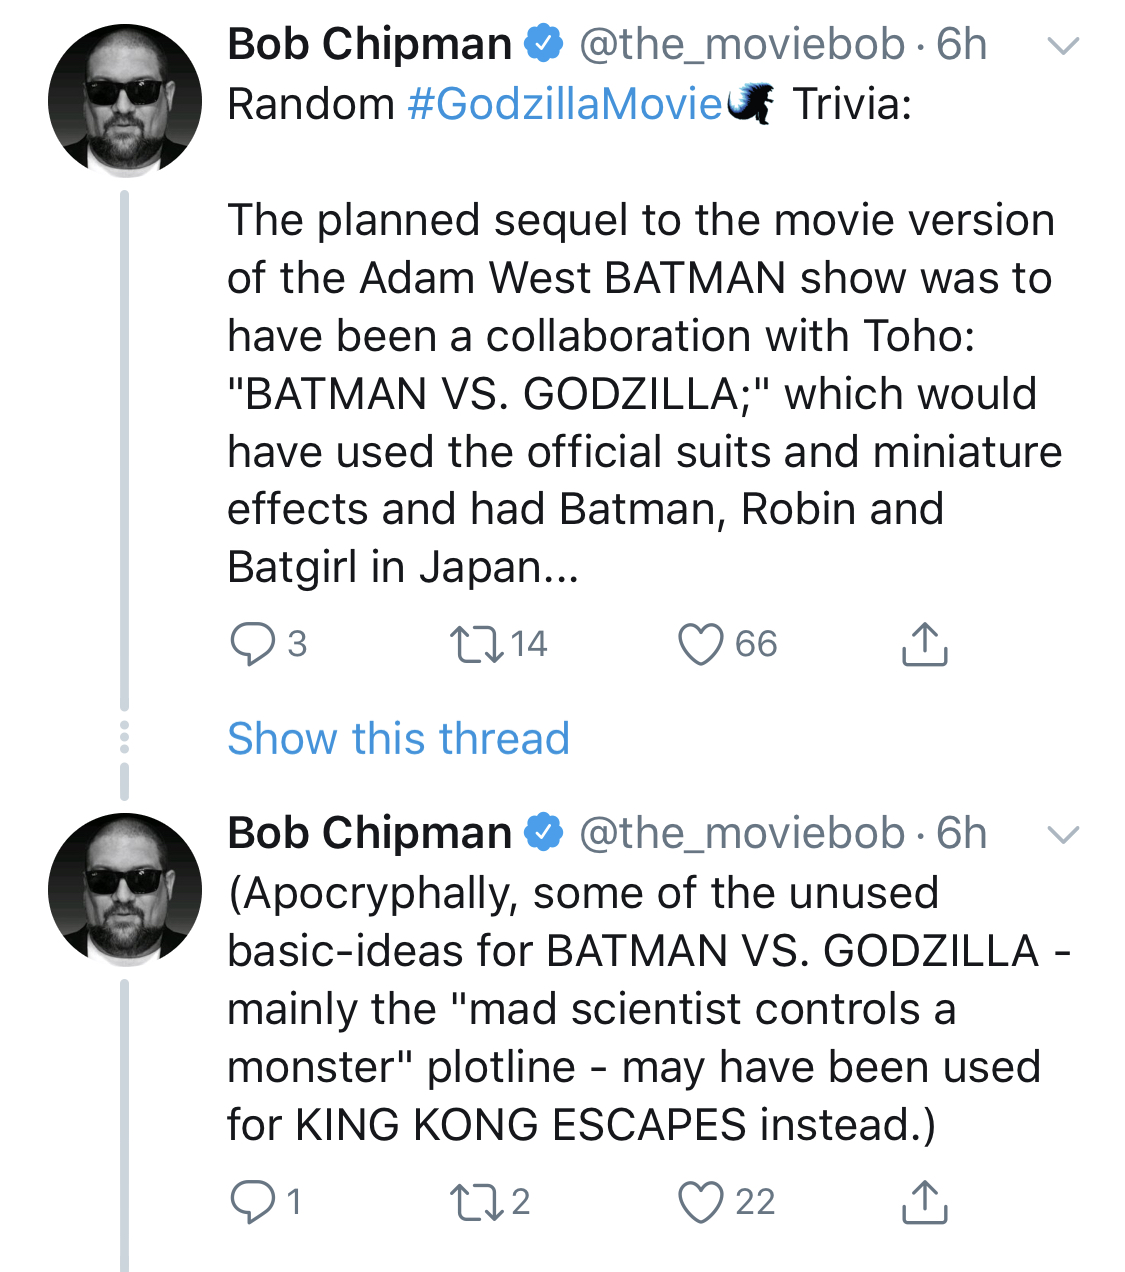Open the Batman vs. Godzilla tweet text
Screen dimensions: 1125x1272
click(x=644, y=394)
